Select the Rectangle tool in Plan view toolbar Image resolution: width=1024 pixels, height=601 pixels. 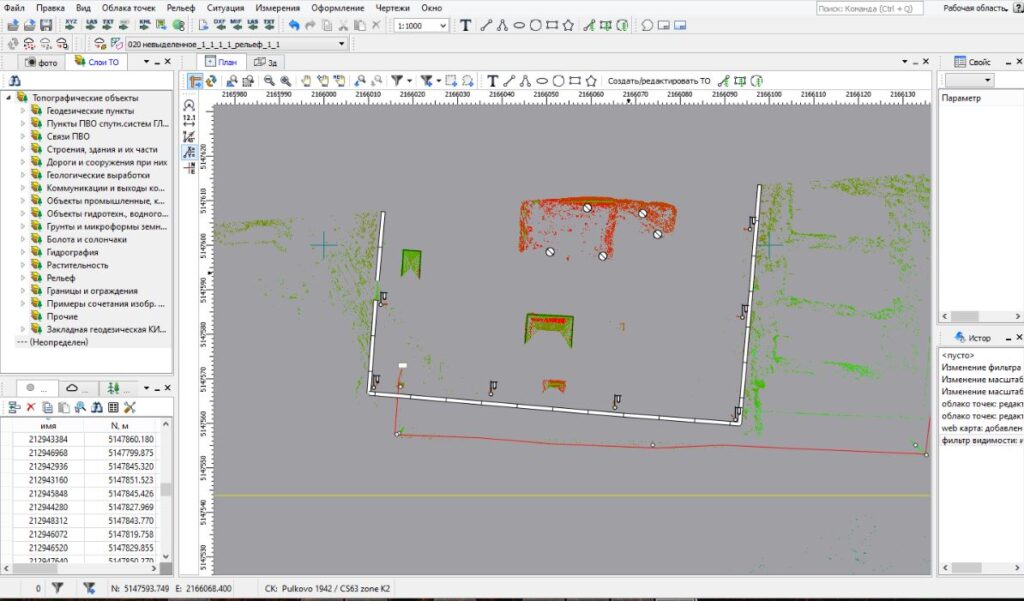(x=575, y=81)
